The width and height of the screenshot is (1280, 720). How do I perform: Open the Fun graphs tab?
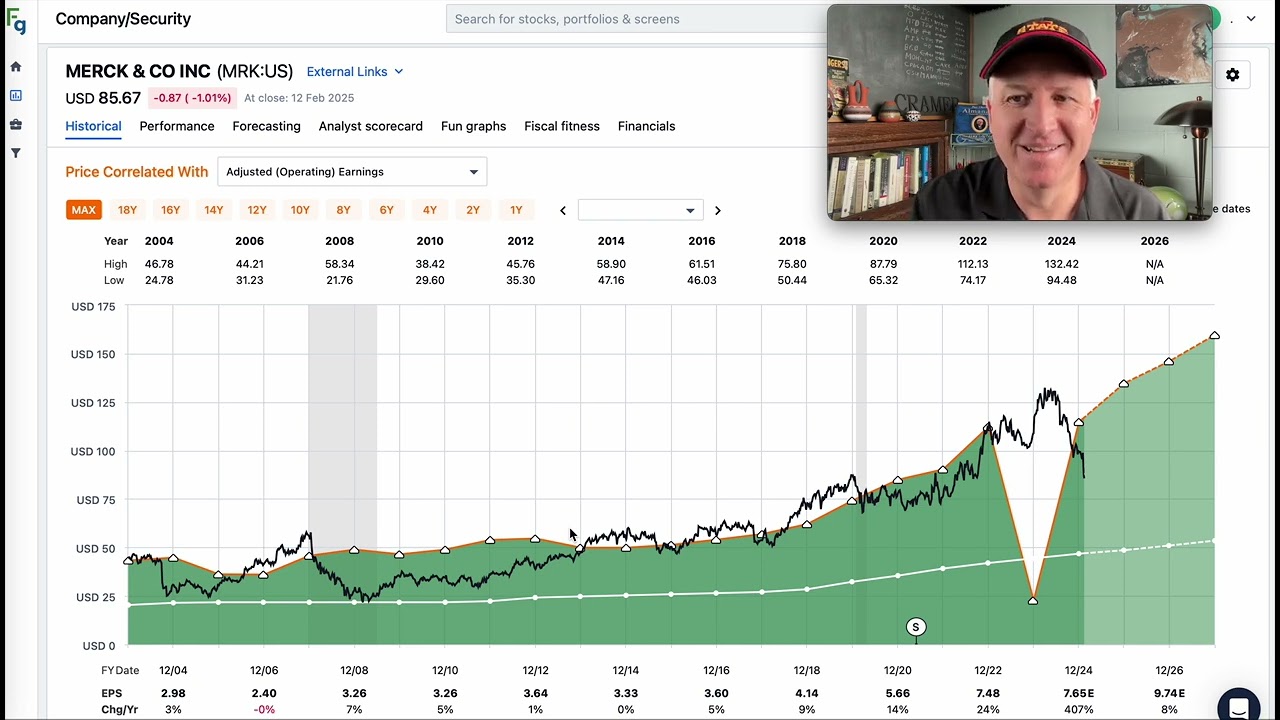coord(473,126)
